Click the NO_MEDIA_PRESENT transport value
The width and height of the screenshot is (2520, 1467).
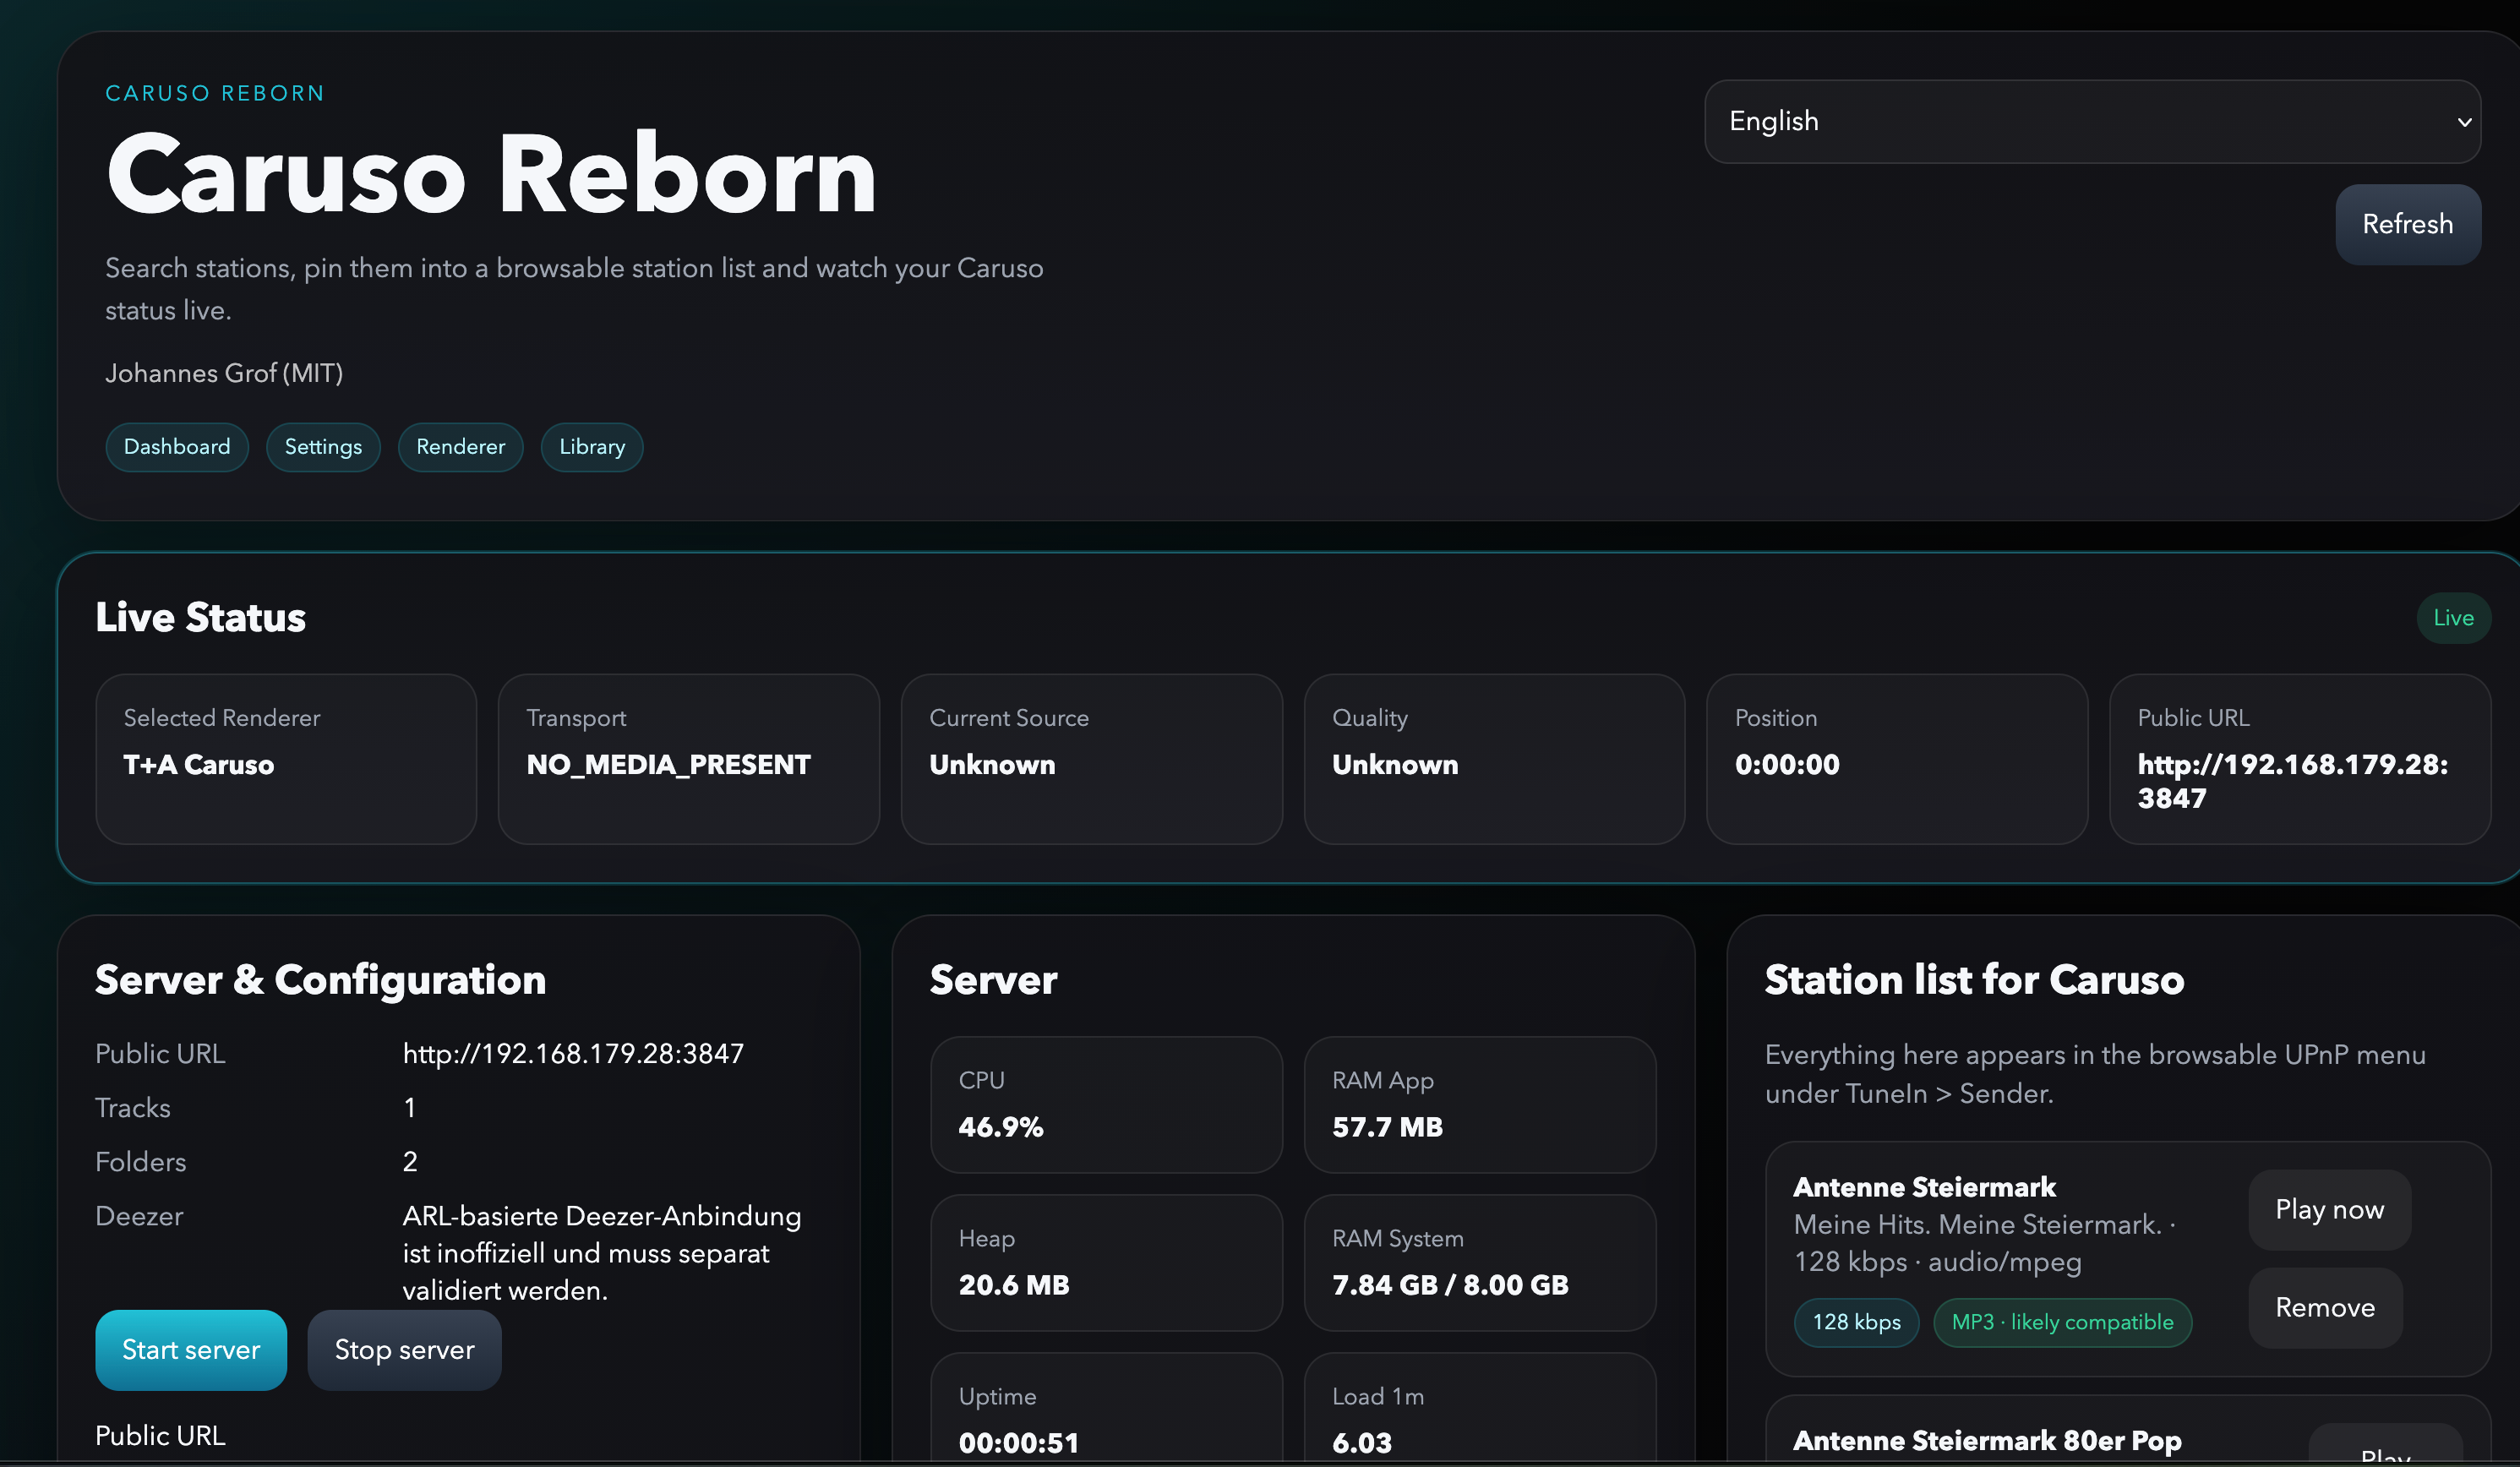[x=668, y=765]
